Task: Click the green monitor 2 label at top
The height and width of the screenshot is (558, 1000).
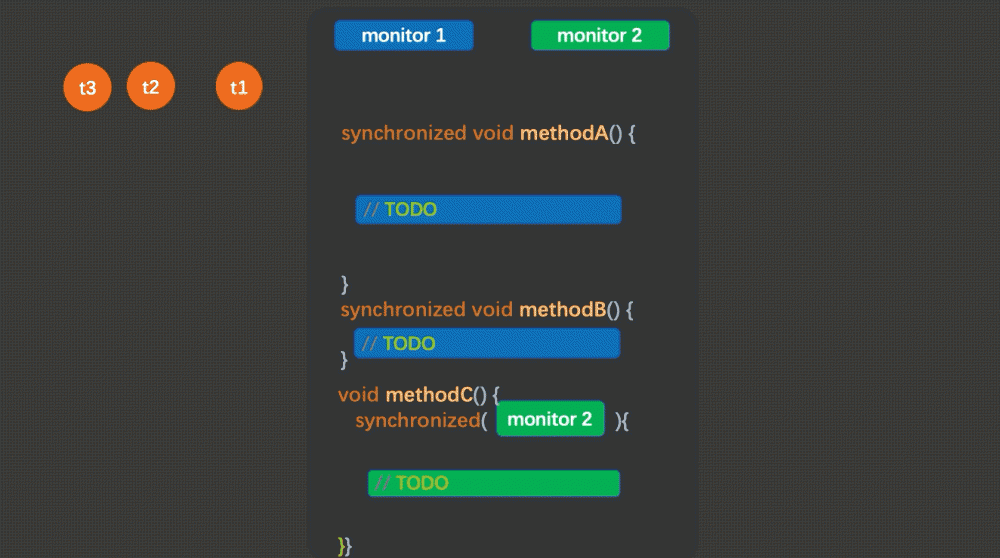Action: point(599,36)
